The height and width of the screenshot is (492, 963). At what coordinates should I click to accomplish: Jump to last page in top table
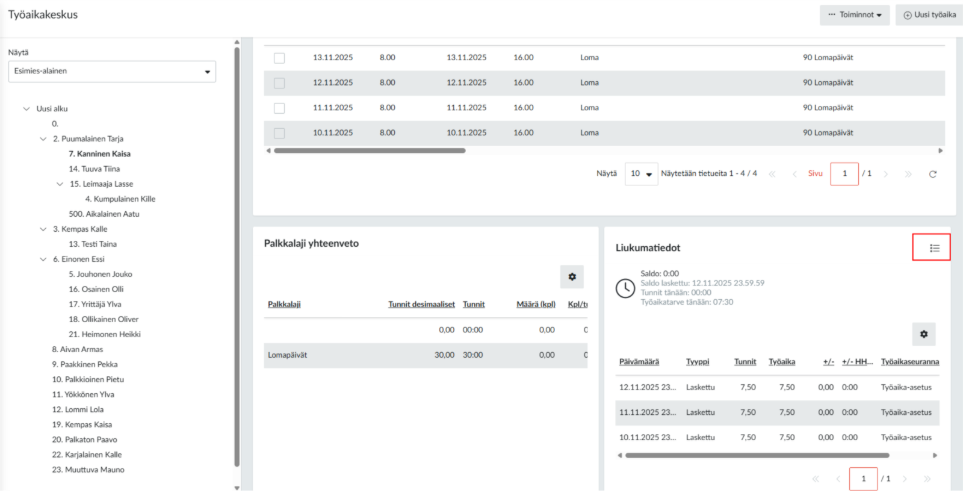point(908,174)
